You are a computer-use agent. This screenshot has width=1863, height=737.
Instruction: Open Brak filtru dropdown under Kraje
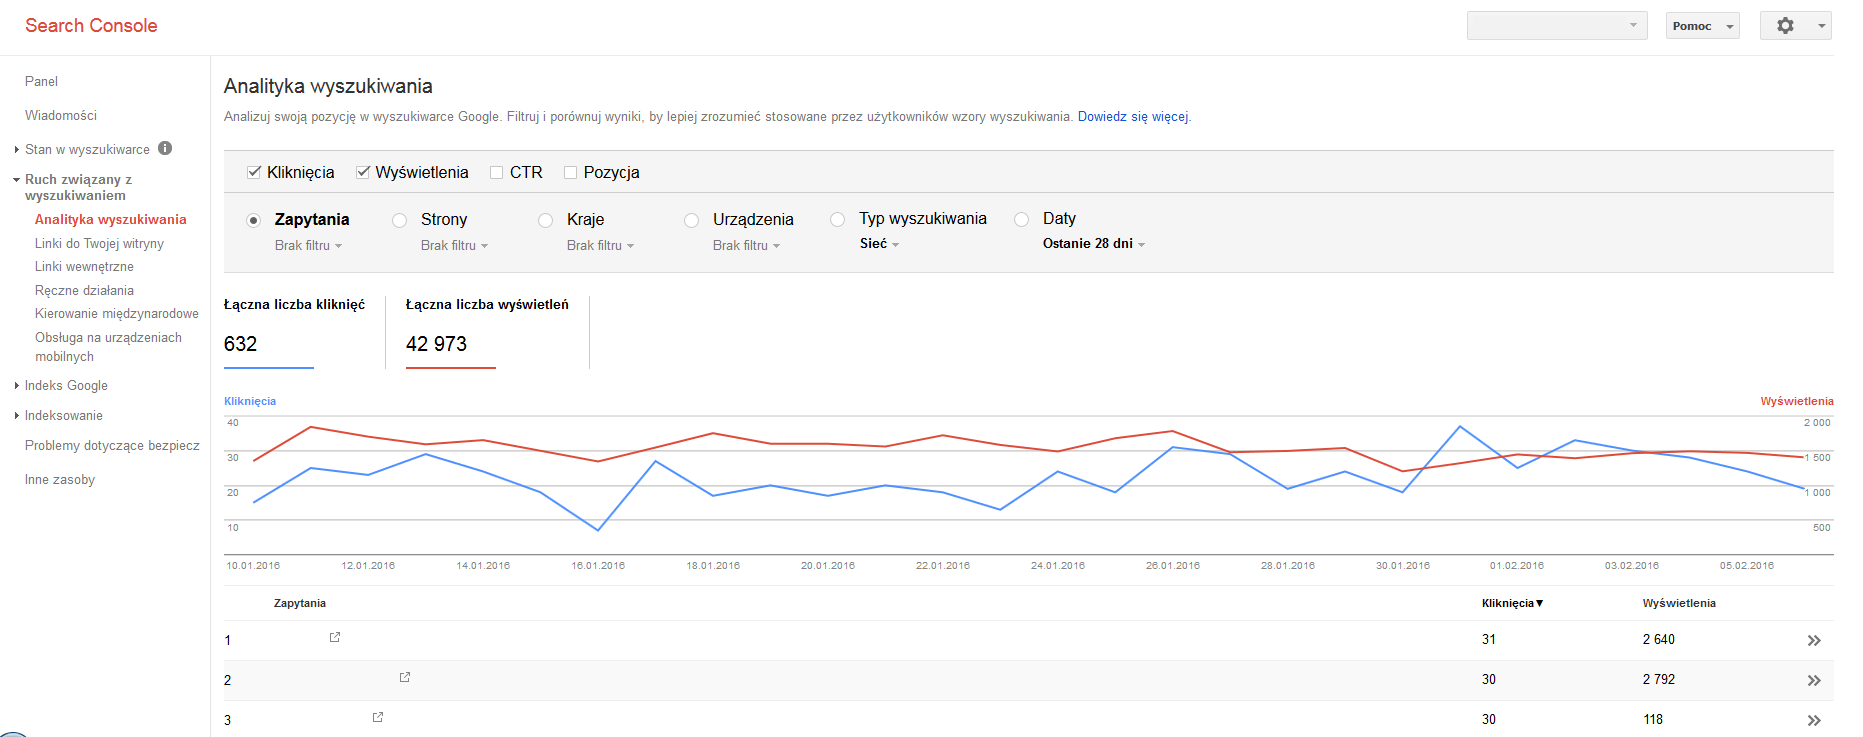600,245
